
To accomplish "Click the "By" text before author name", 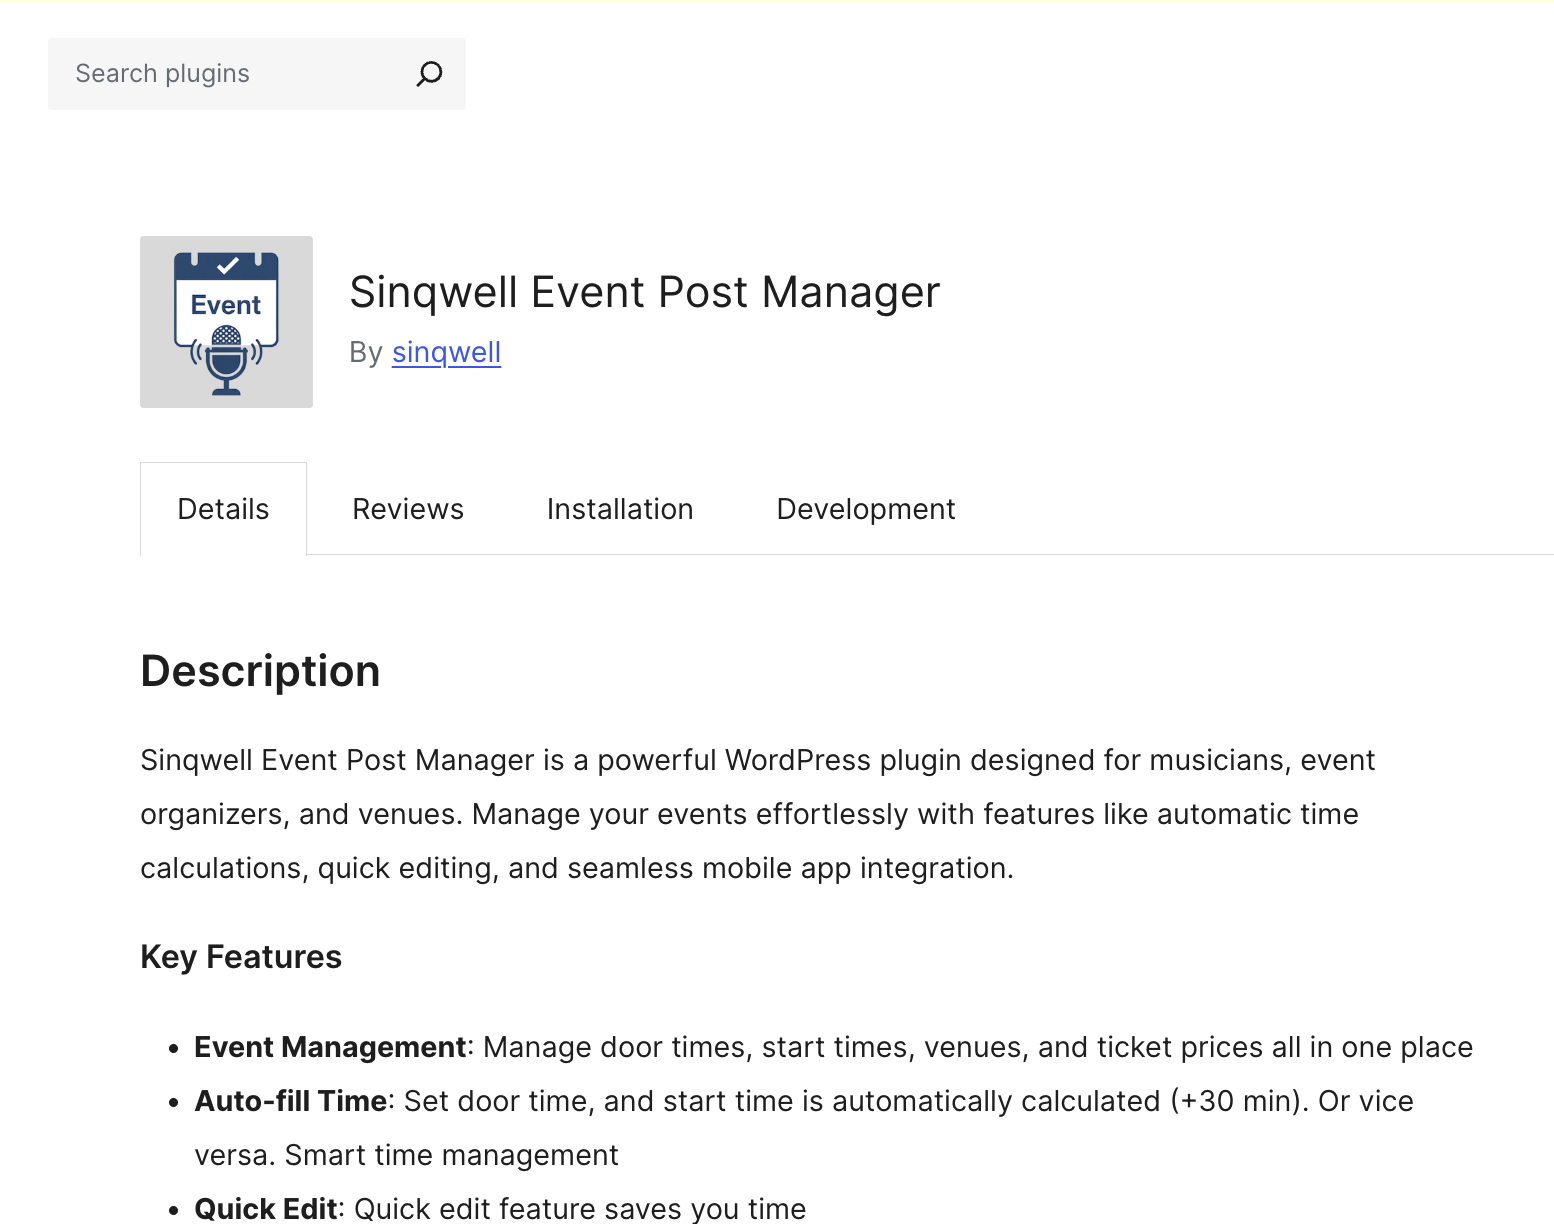I will 366,352.
